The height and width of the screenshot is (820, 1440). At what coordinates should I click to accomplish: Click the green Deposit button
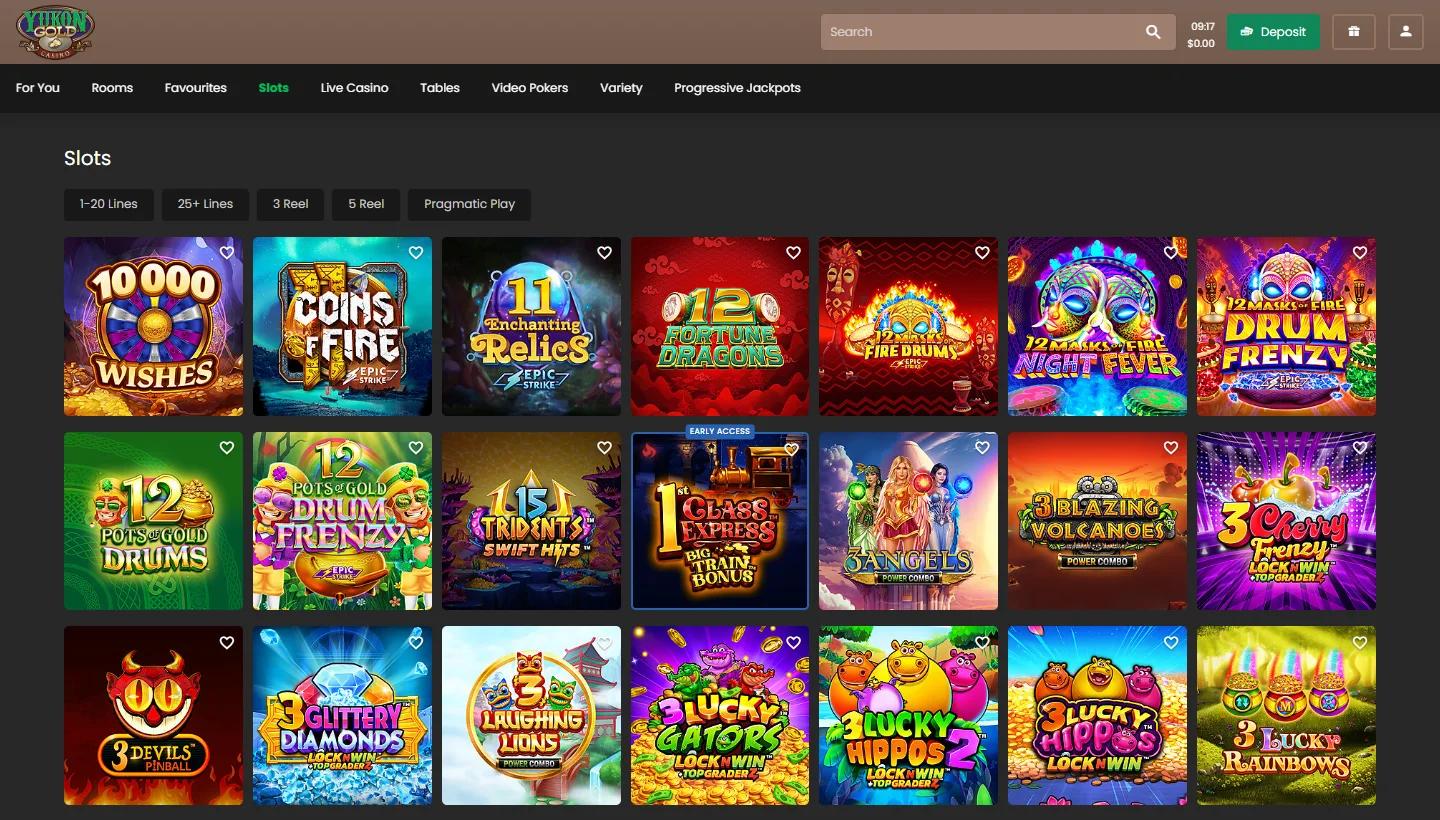click(1273, 32)
